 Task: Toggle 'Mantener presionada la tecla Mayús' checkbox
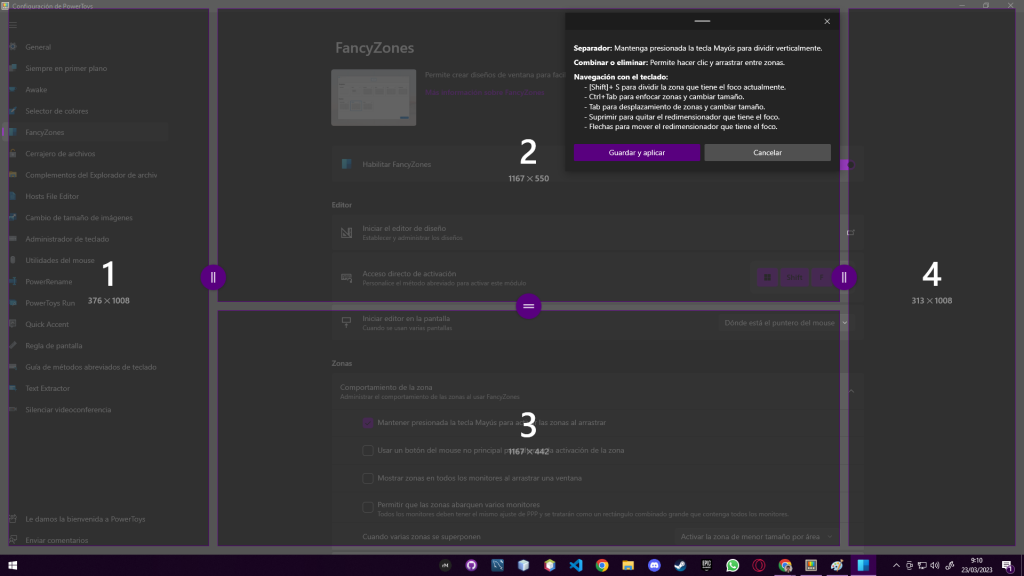click(x=368, y=423)
